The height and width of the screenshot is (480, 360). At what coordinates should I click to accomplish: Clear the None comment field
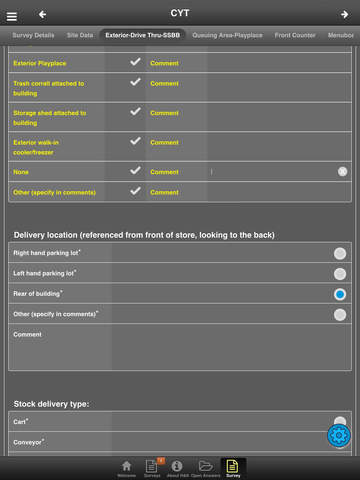(342, 172)
